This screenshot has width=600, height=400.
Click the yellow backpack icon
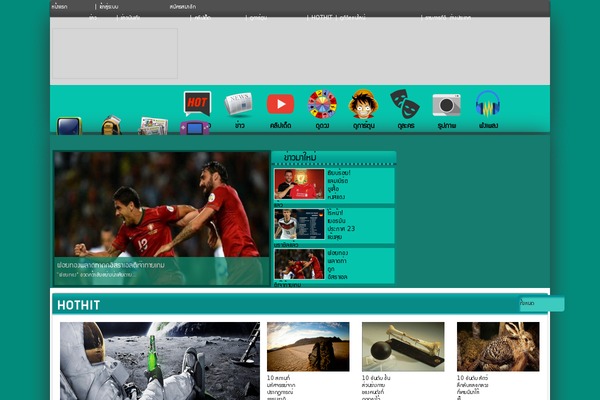coord(111,125)
